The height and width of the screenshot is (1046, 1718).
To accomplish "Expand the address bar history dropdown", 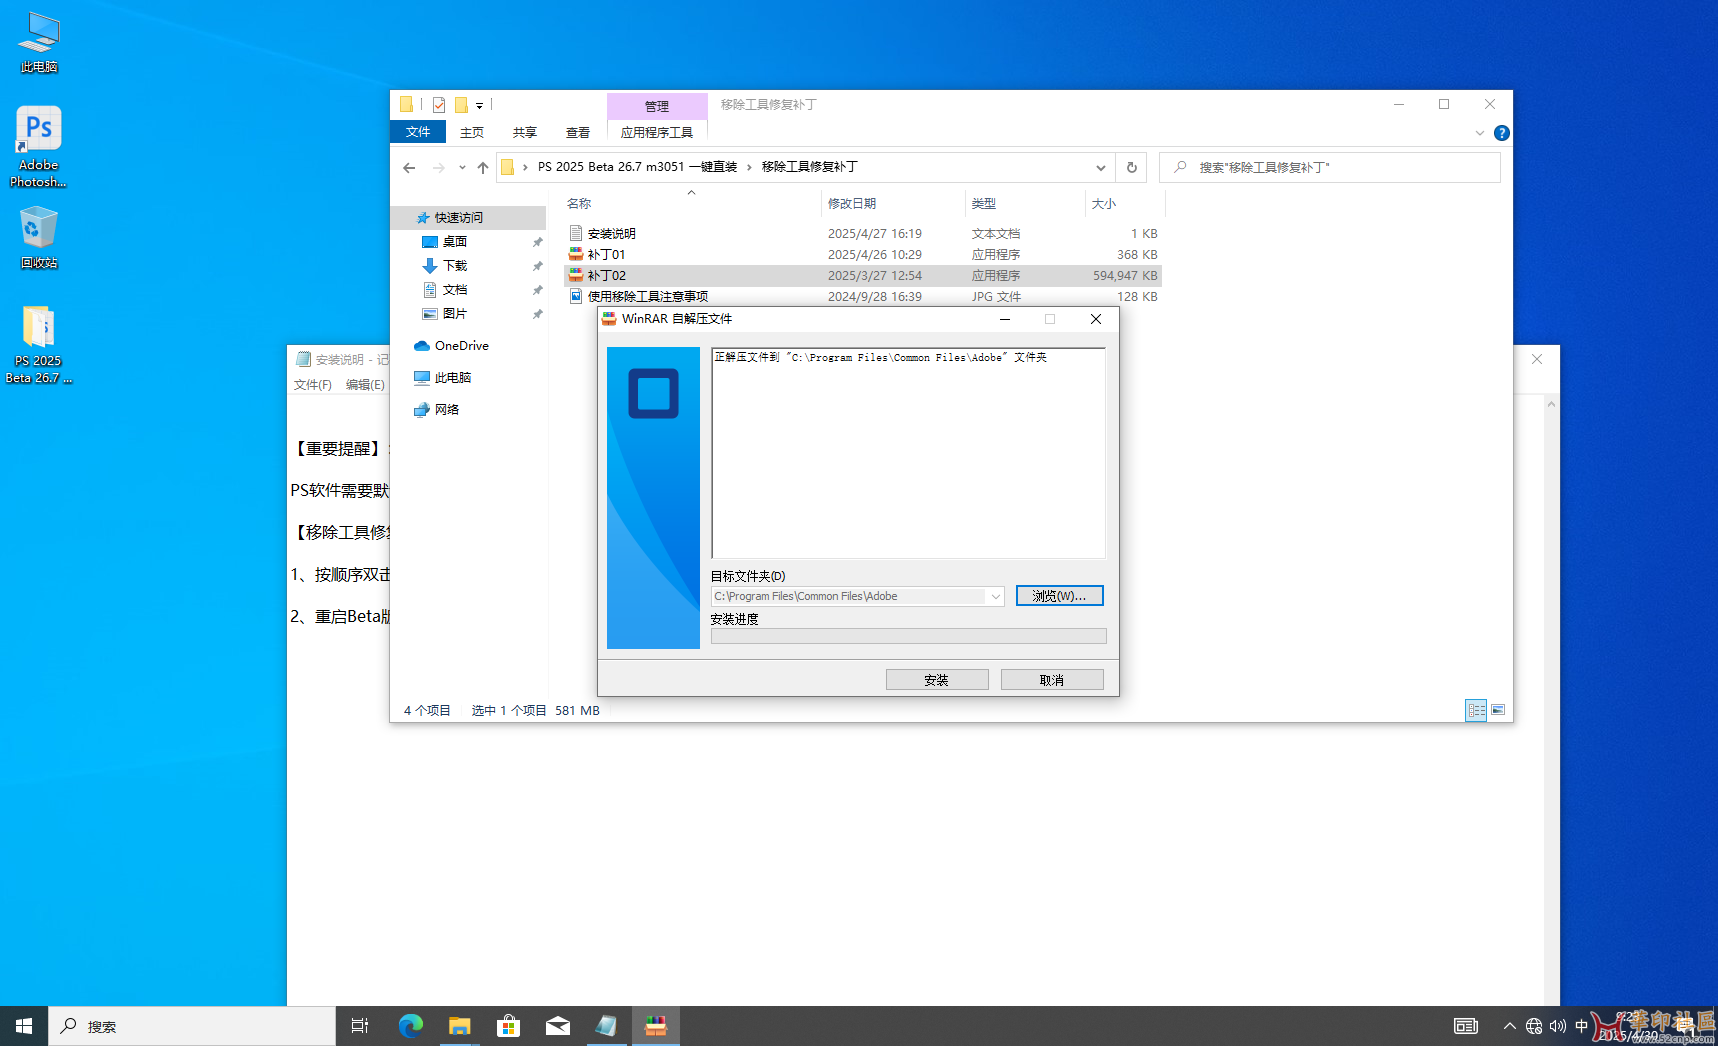I will tap(1101, 168).
